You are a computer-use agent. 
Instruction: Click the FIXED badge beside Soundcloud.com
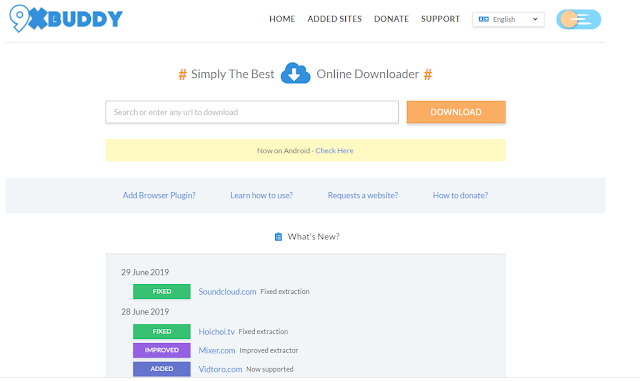click(162, 292)
